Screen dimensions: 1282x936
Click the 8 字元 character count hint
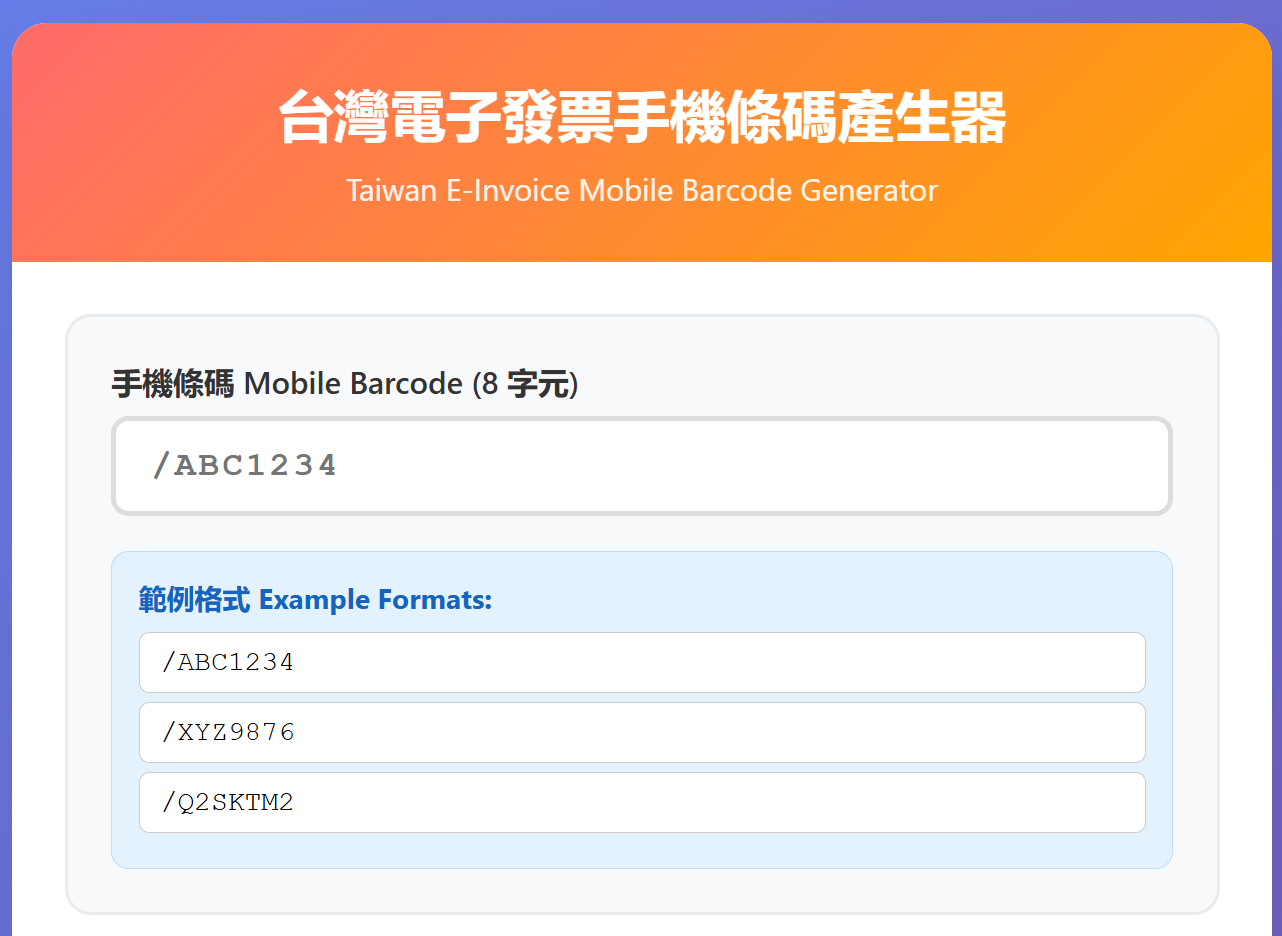click(x=532, y=383)
